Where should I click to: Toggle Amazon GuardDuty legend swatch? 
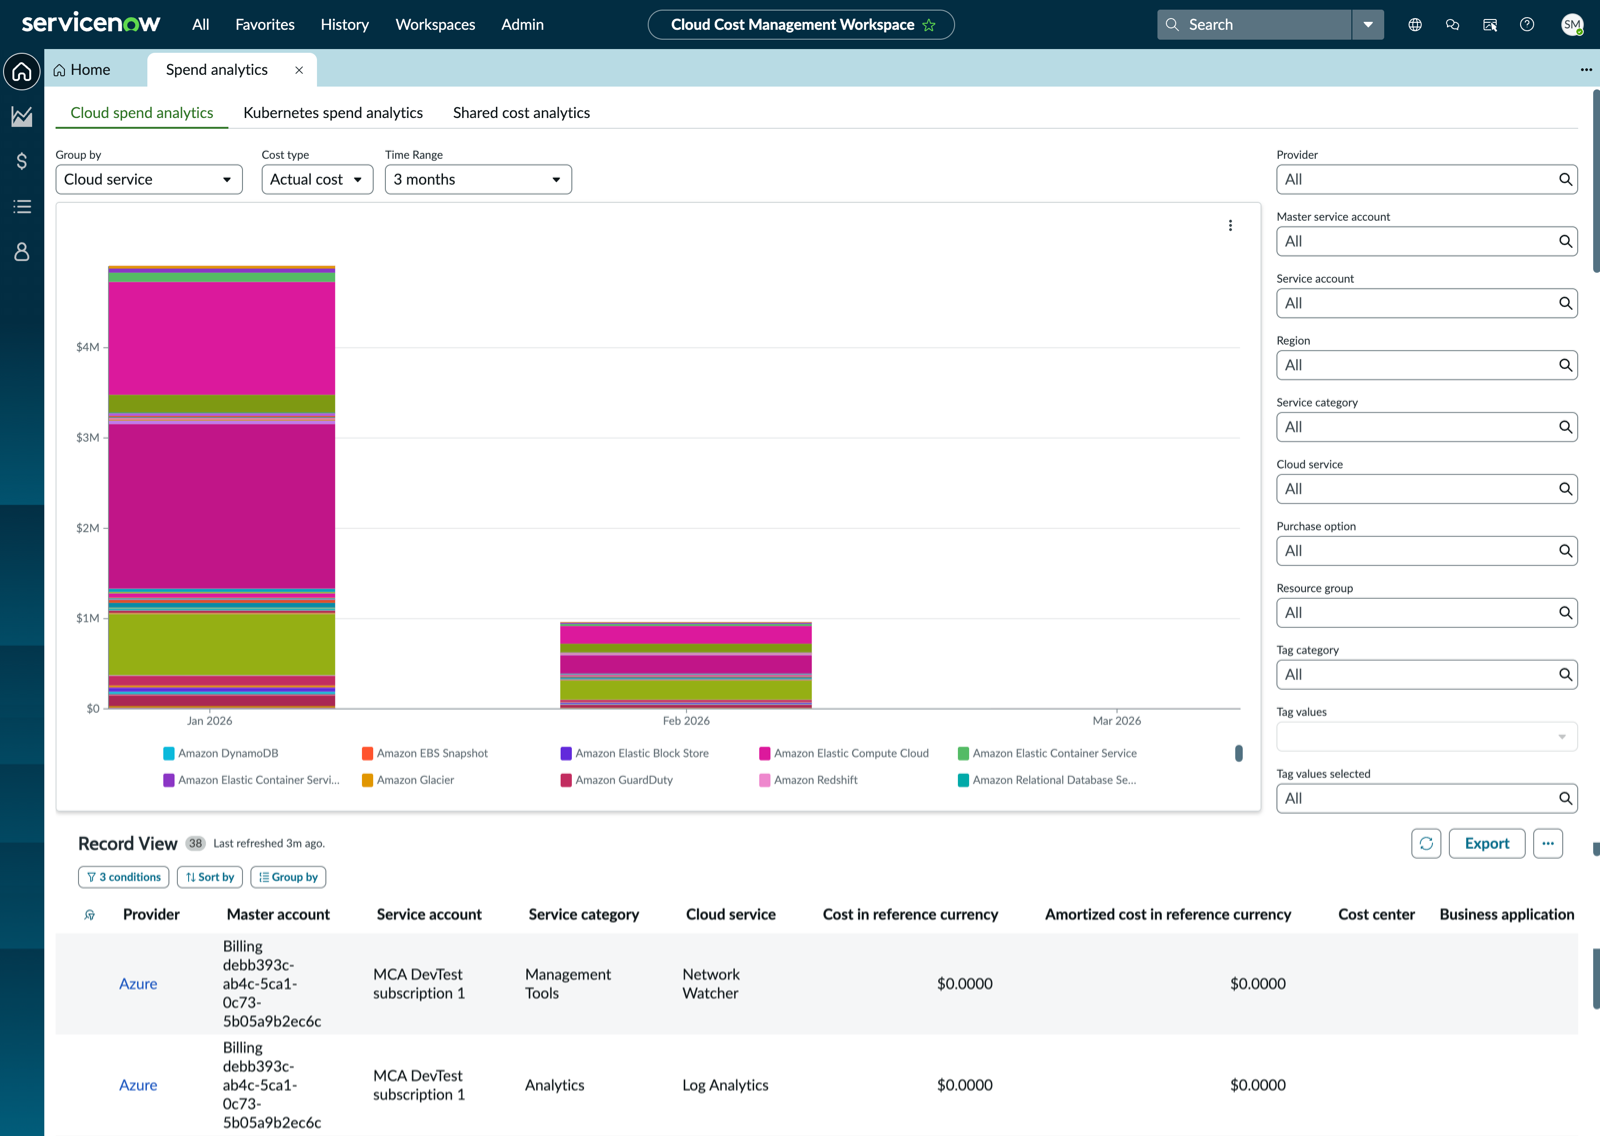[566, 780]
